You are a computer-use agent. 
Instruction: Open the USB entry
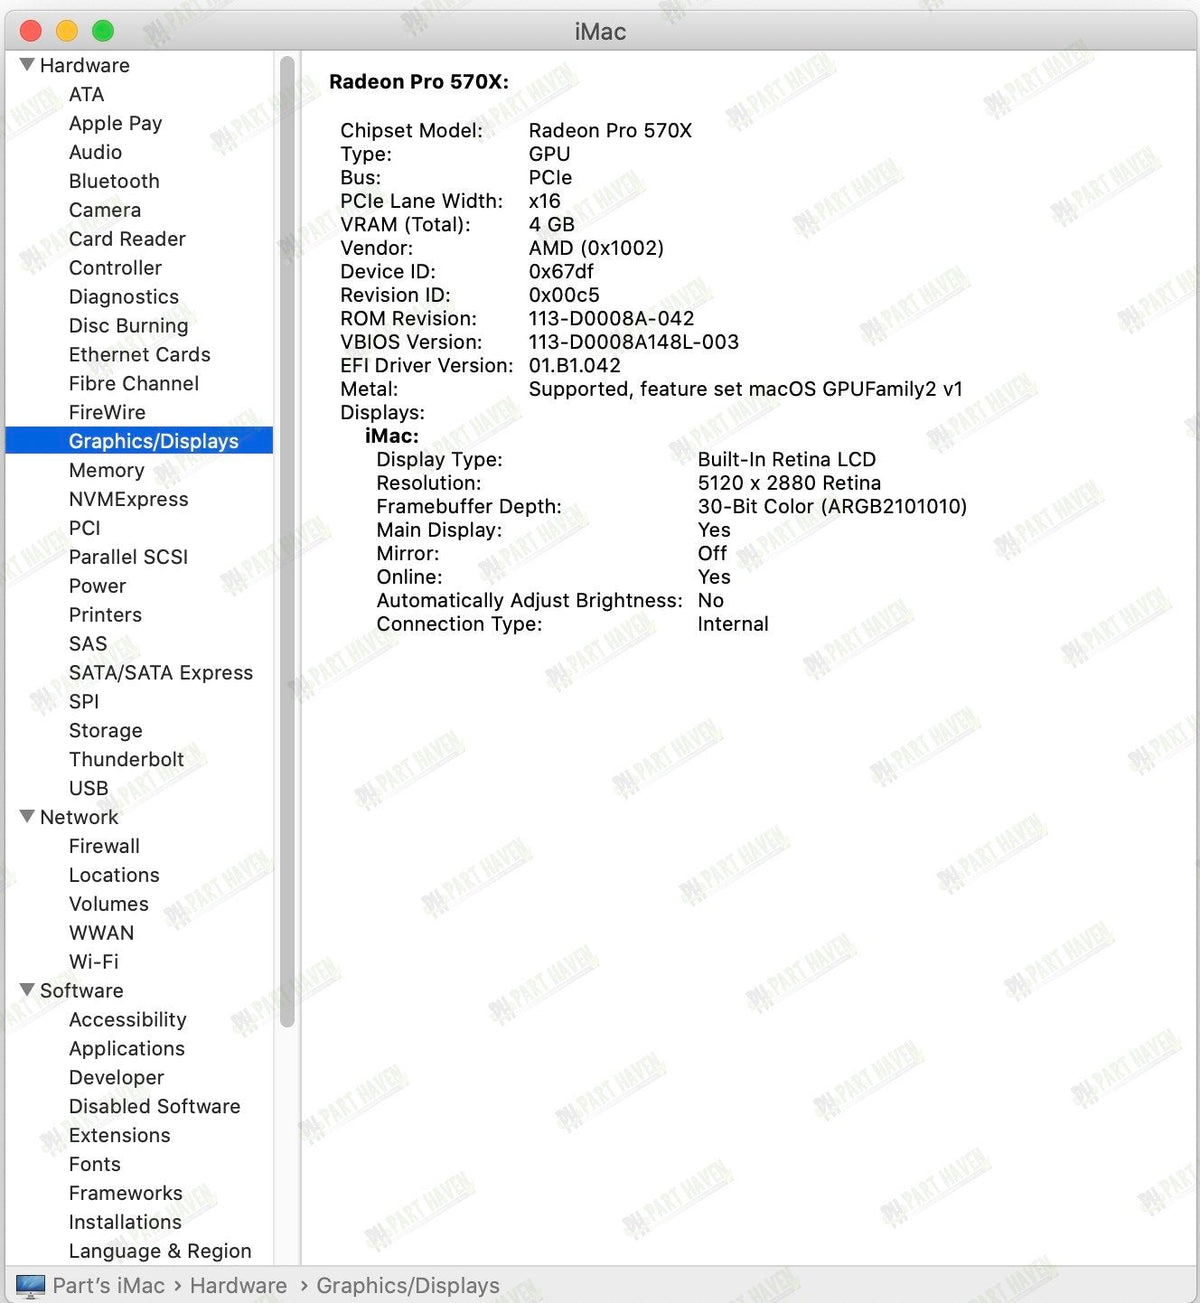click(88, 788)
